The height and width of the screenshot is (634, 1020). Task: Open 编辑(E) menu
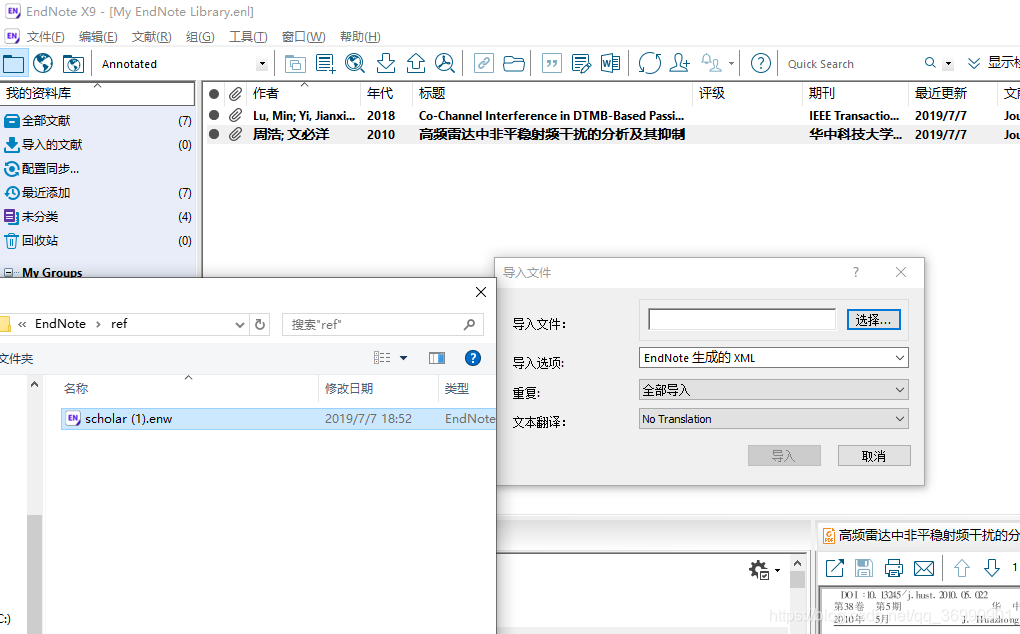[x=98, y=36]
